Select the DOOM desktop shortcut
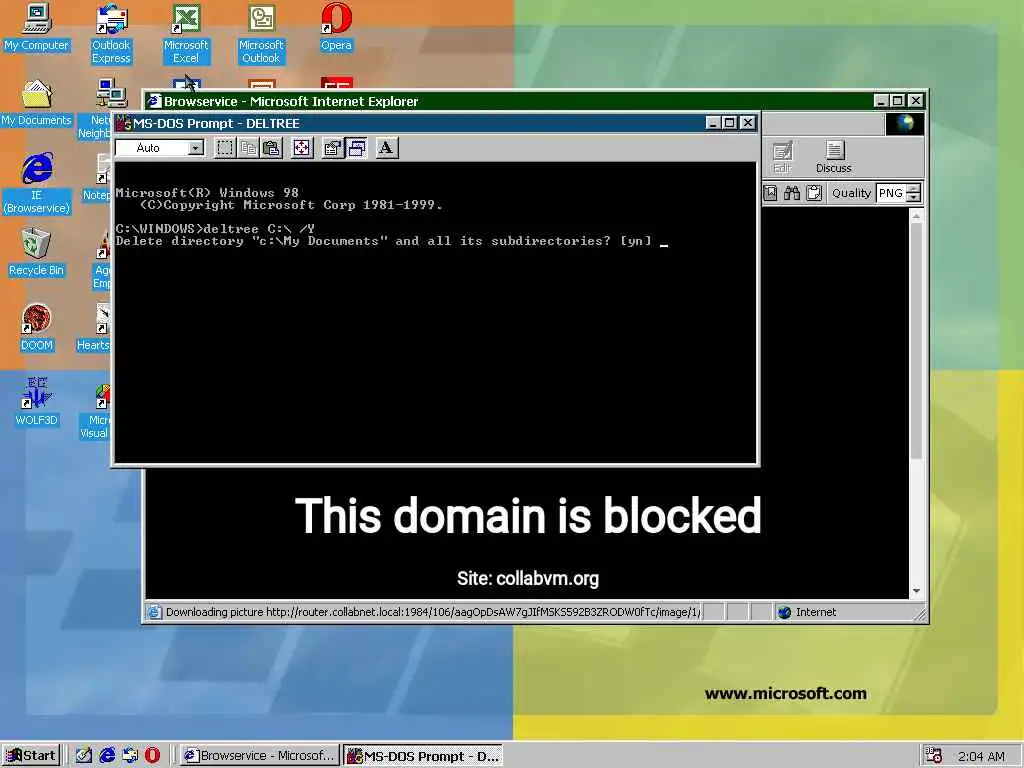The width and height of the screenshot is (1024, 768). [x=37, y=328]
